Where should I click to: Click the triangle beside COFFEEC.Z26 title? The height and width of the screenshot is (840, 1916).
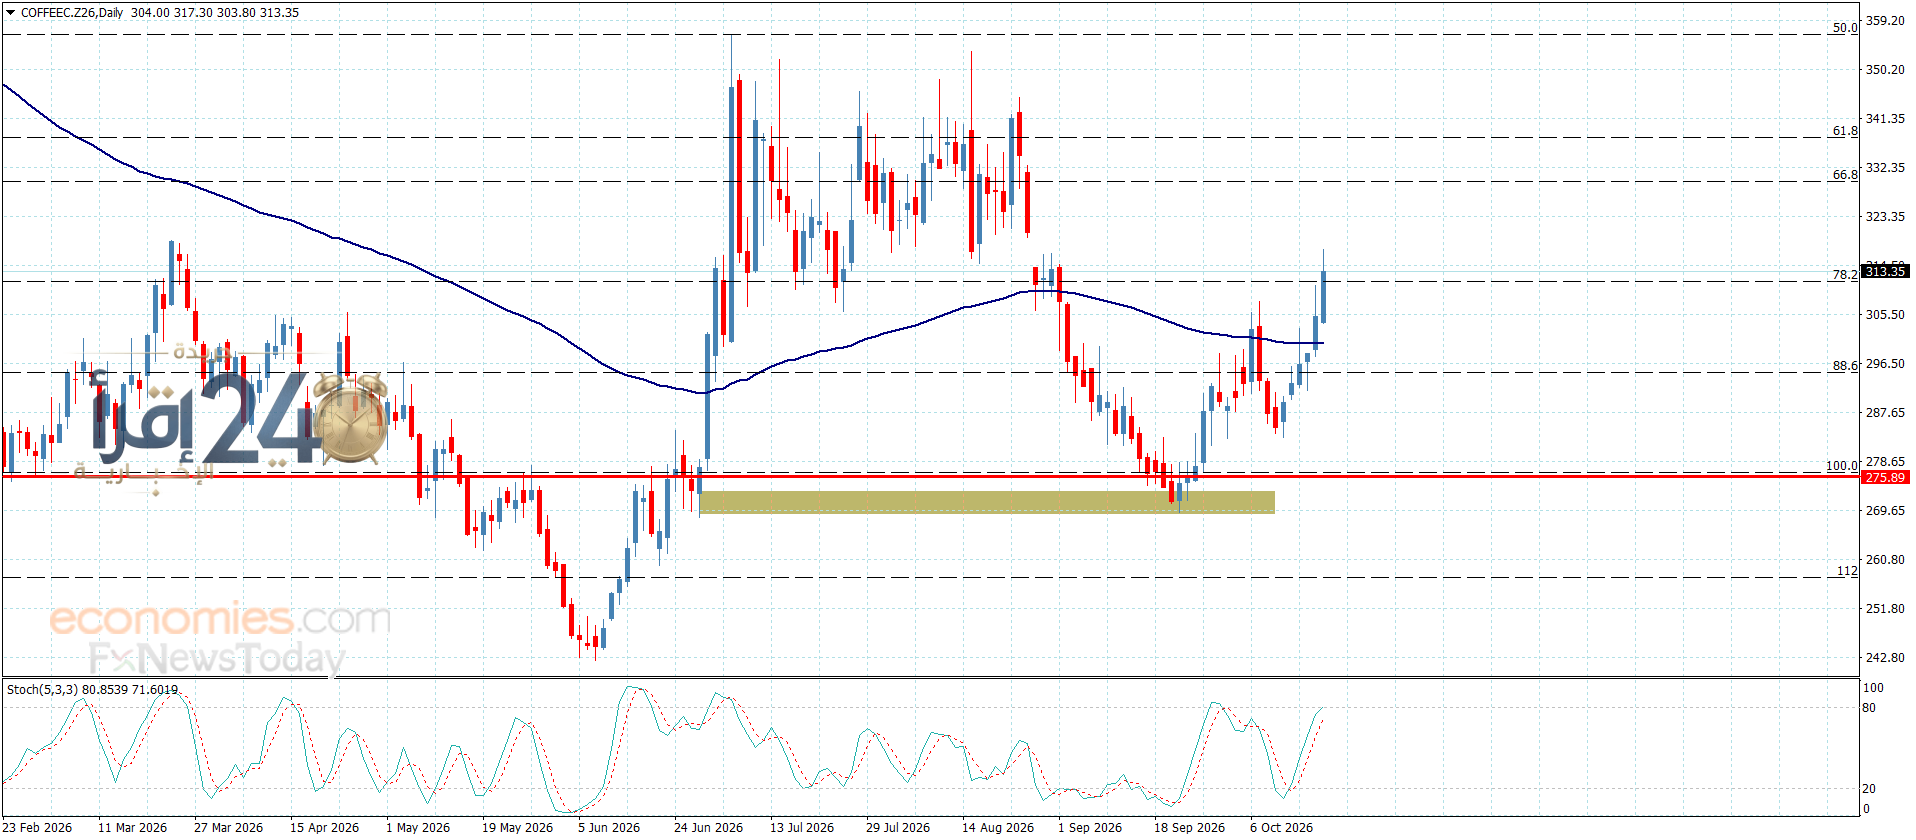pos(10,13)
